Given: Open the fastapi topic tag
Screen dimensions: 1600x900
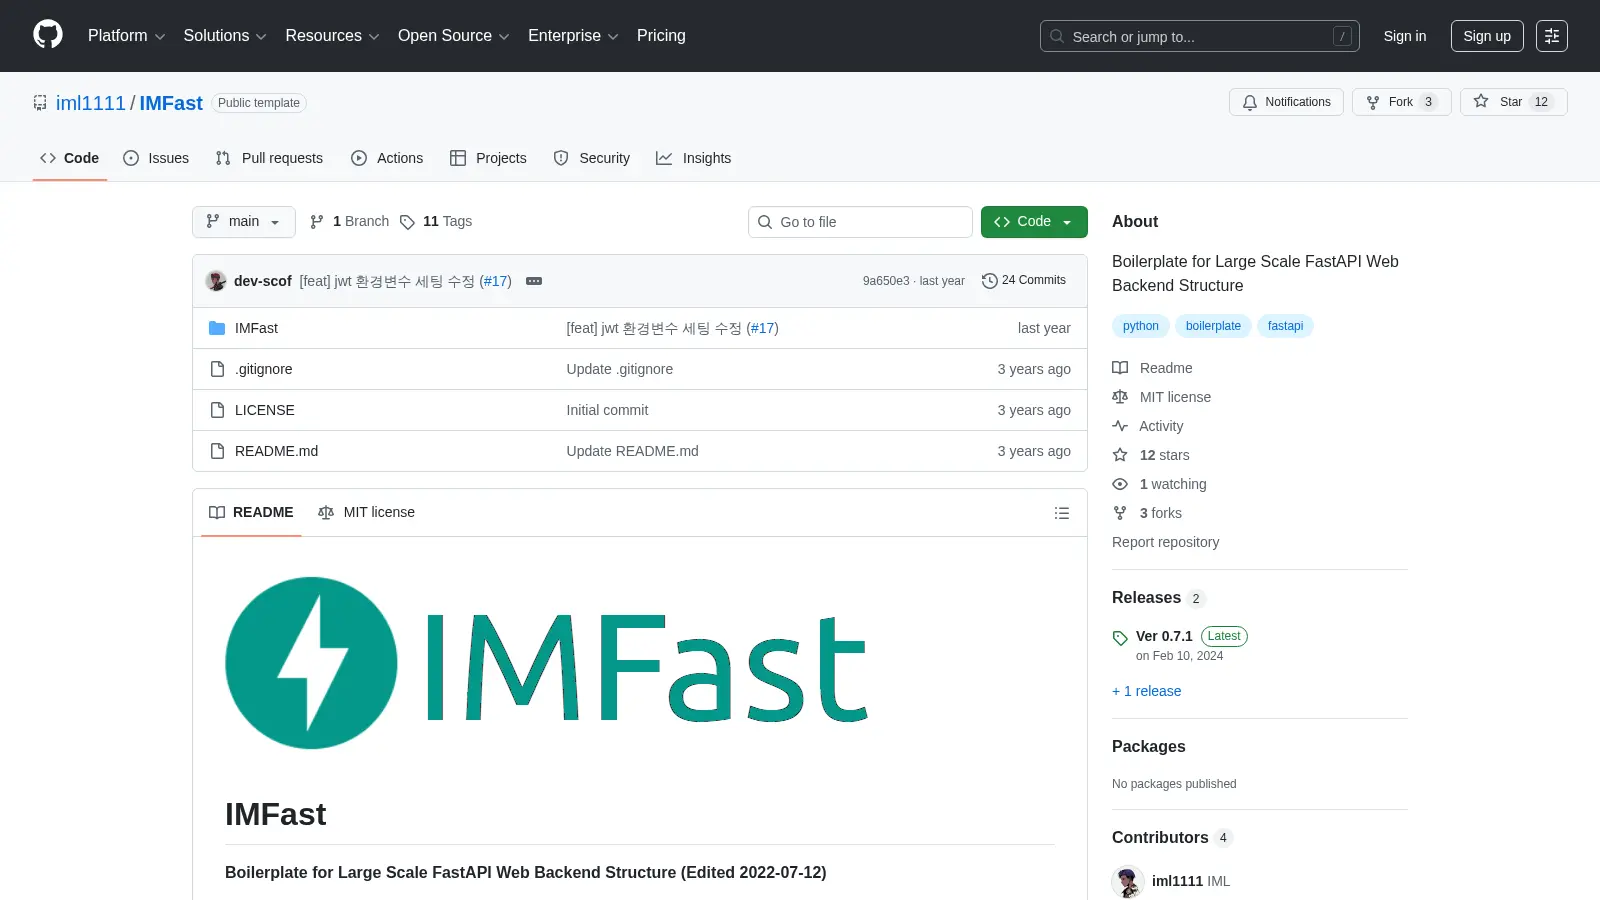Looking at the screenshot, I should point(1285,326).
